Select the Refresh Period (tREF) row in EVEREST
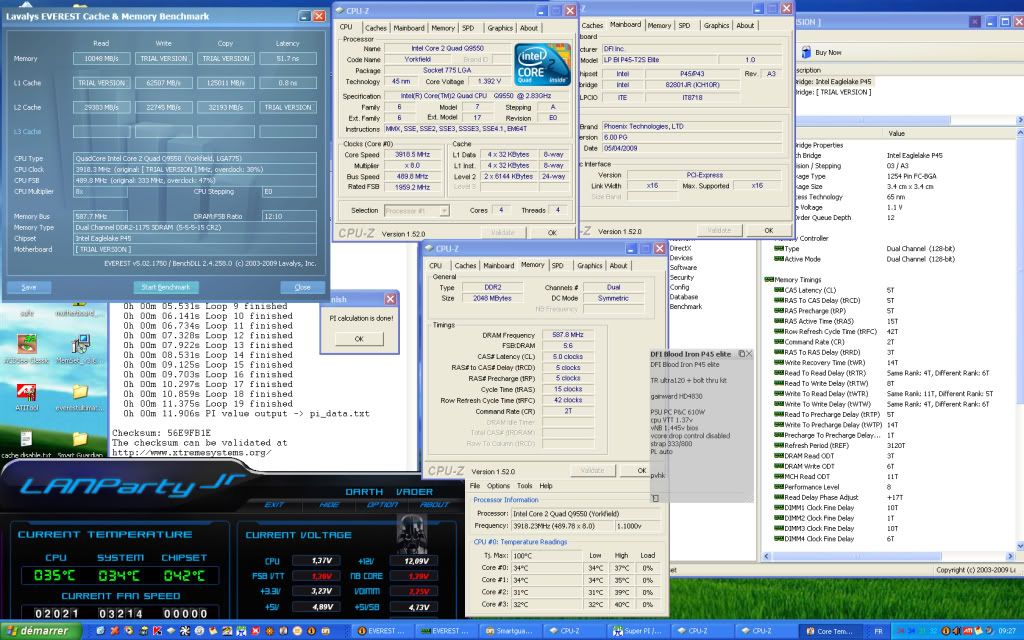The height and width of the screenshot is (640, 1024). [x=889, y=445]
